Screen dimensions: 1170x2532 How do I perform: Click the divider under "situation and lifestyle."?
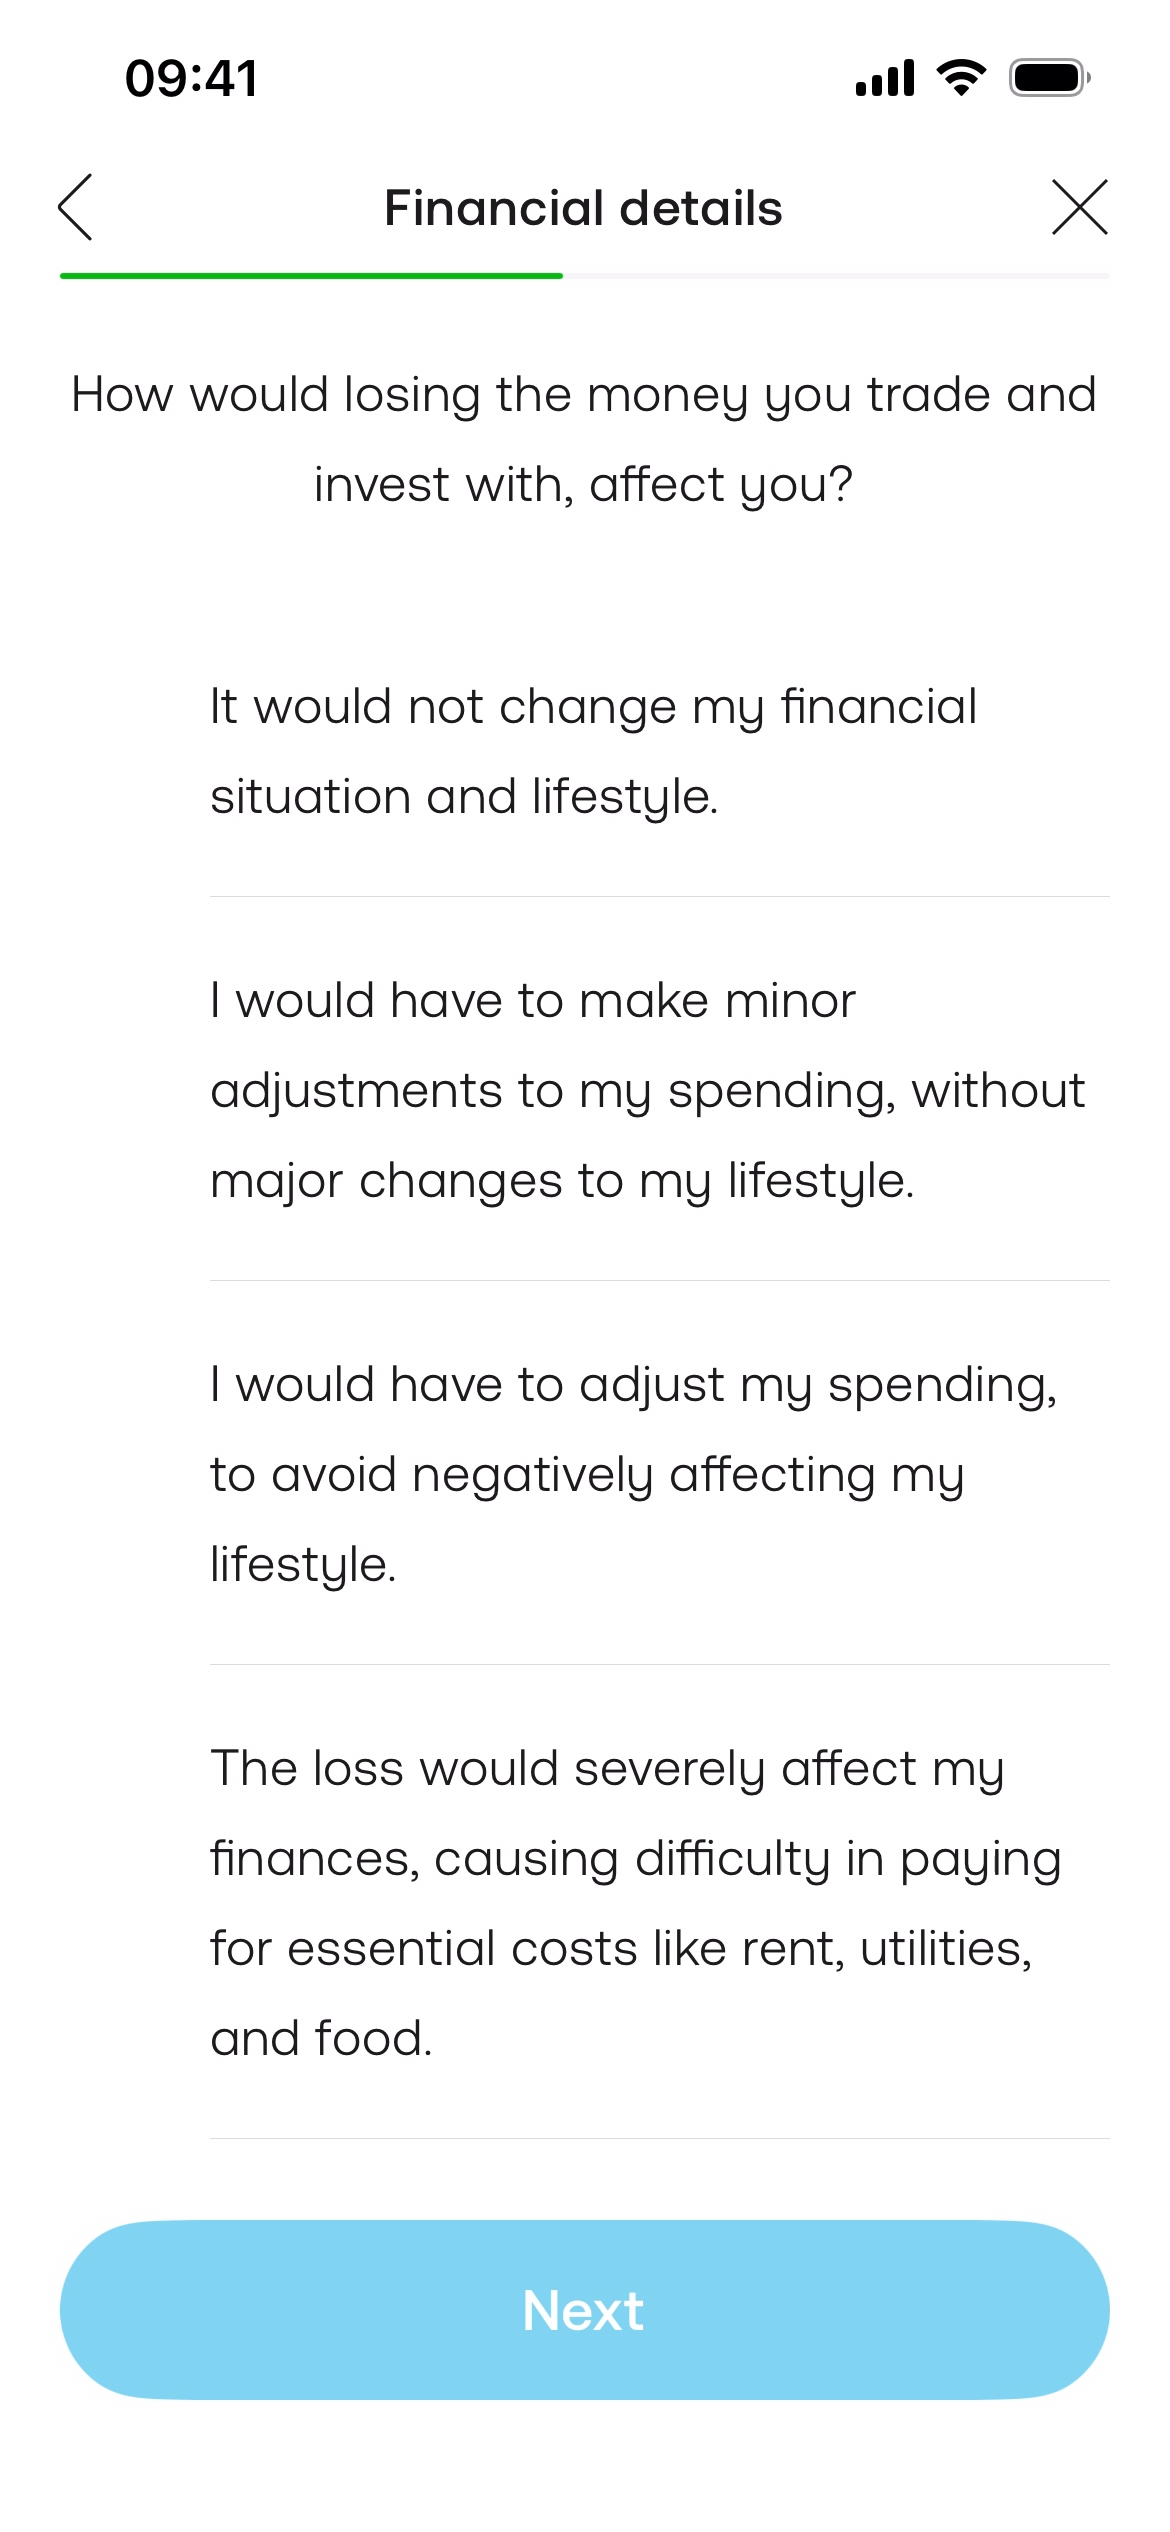tap(659, 897)
